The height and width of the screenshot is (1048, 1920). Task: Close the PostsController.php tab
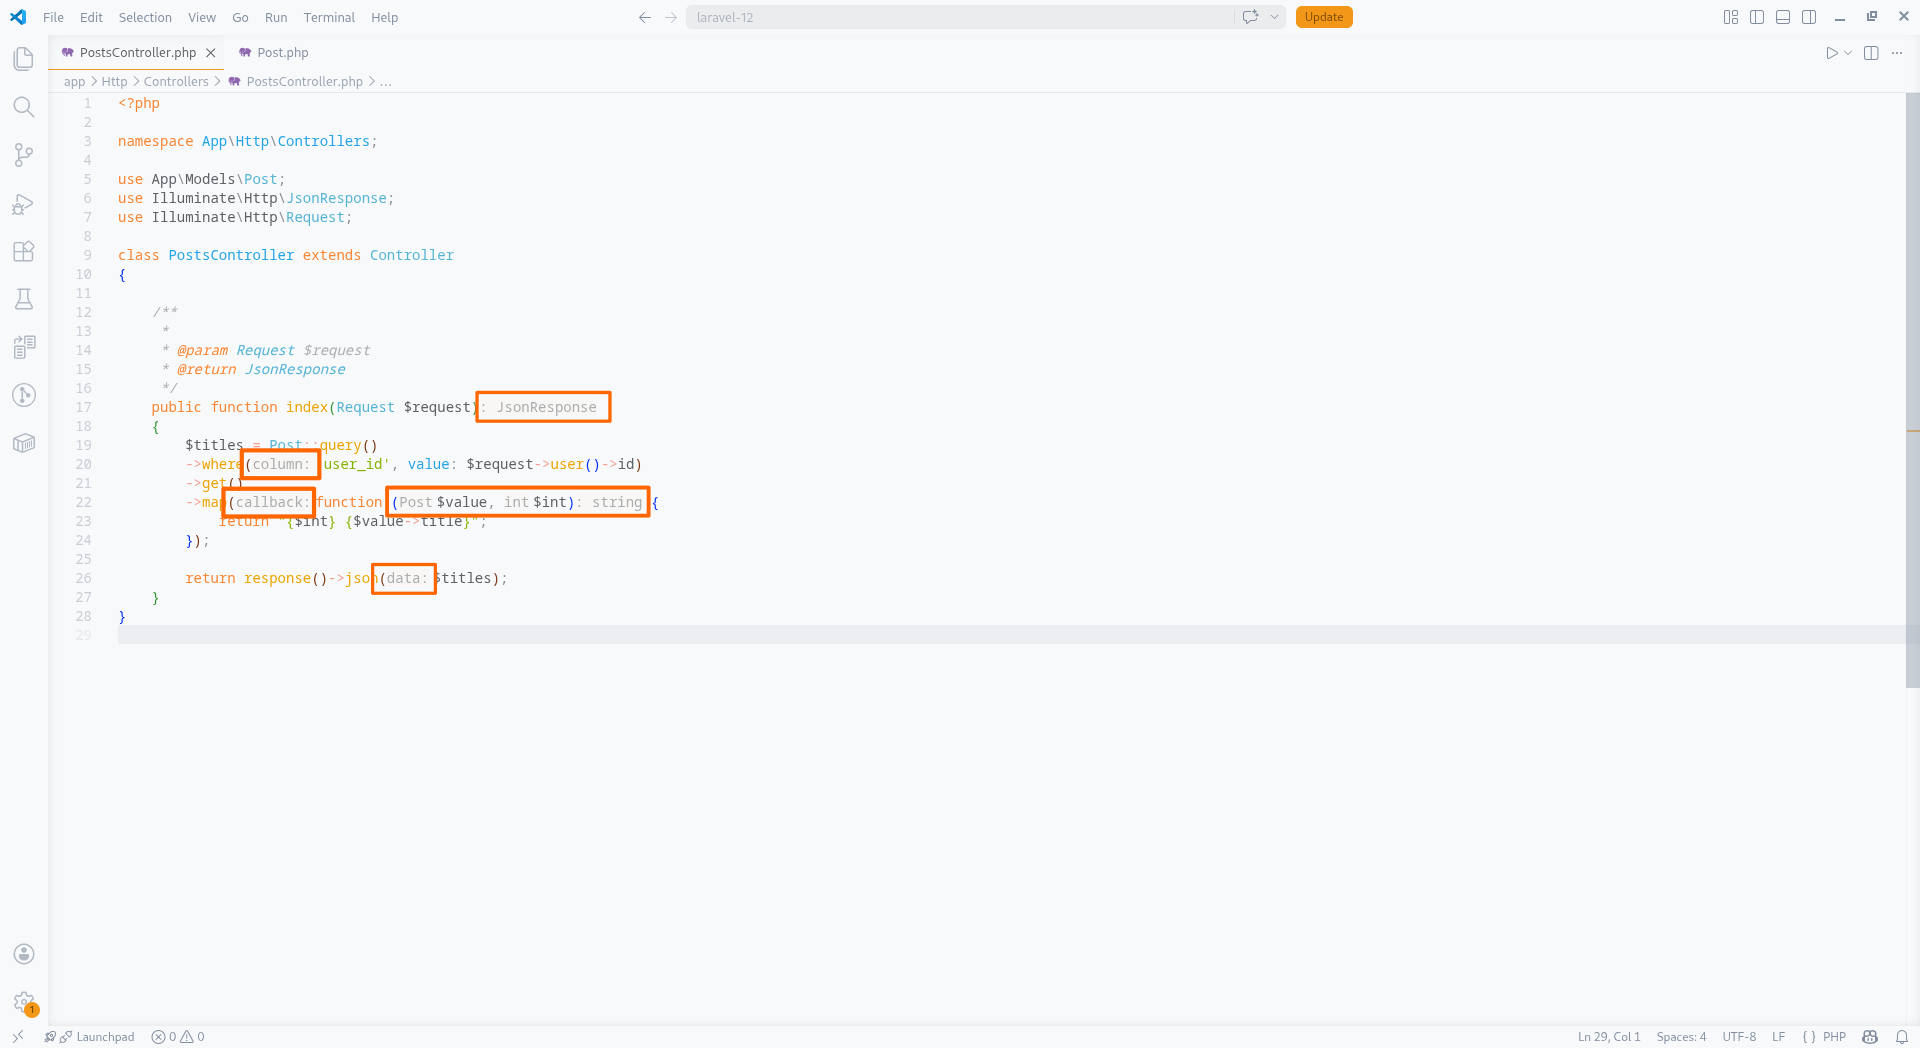pyautogui.click(x=211, y=53)
